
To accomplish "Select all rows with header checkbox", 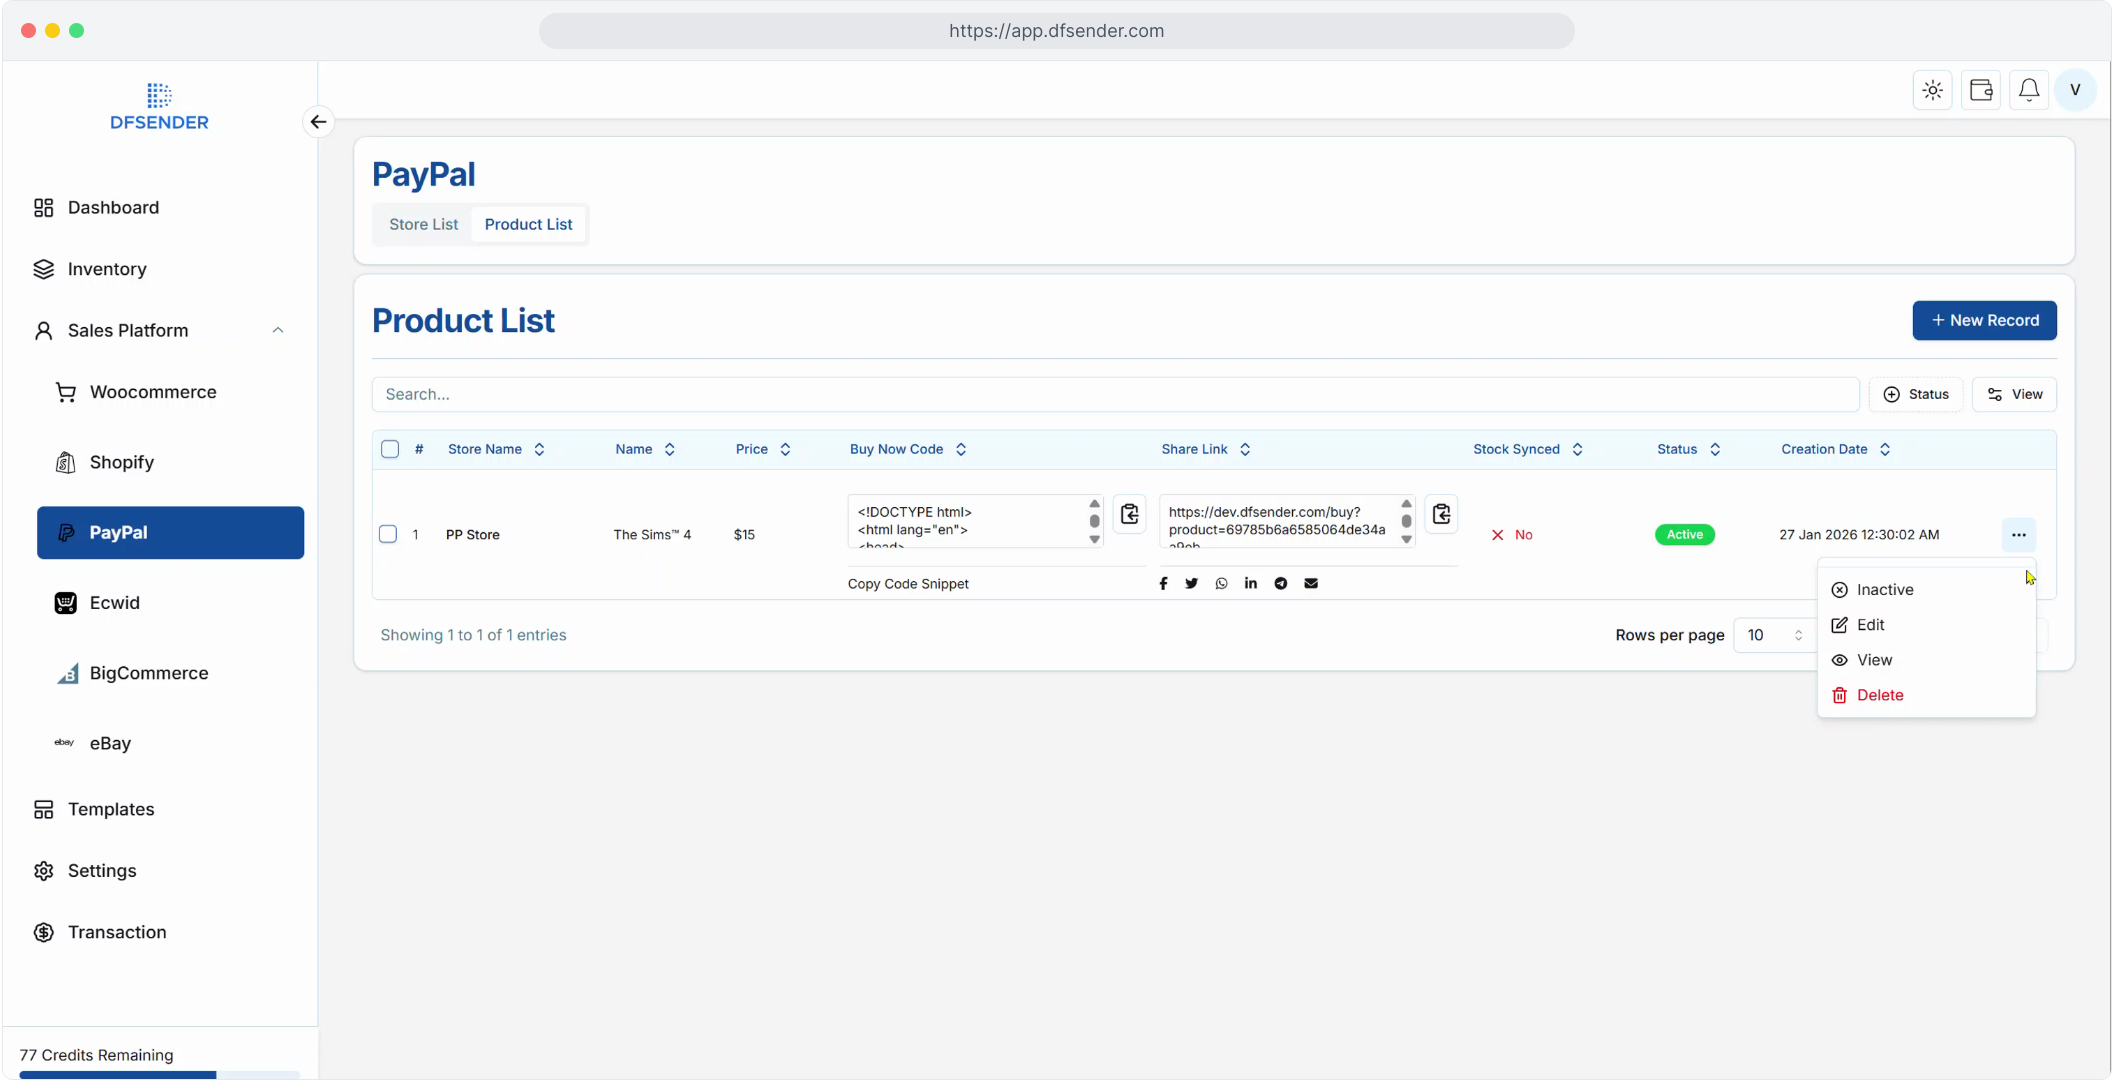I will (x=390, y=450).
